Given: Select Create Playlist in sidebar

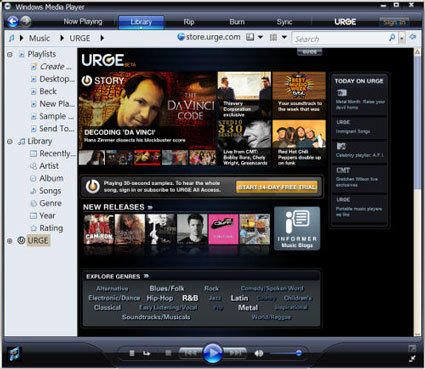Looking at the screenshot, I should [51, 66].
